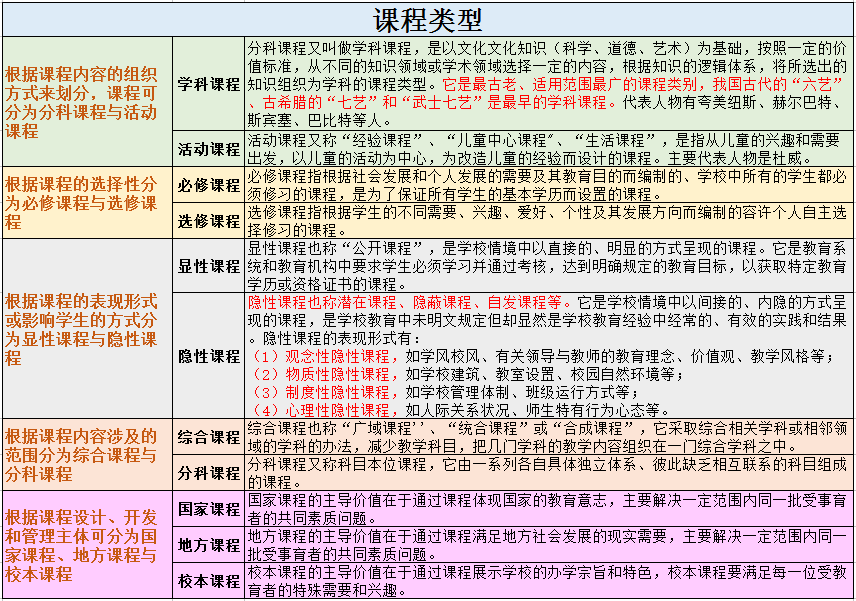Select the 显性课程 cell
856x601 pixels.
click(x=209, y=266)
